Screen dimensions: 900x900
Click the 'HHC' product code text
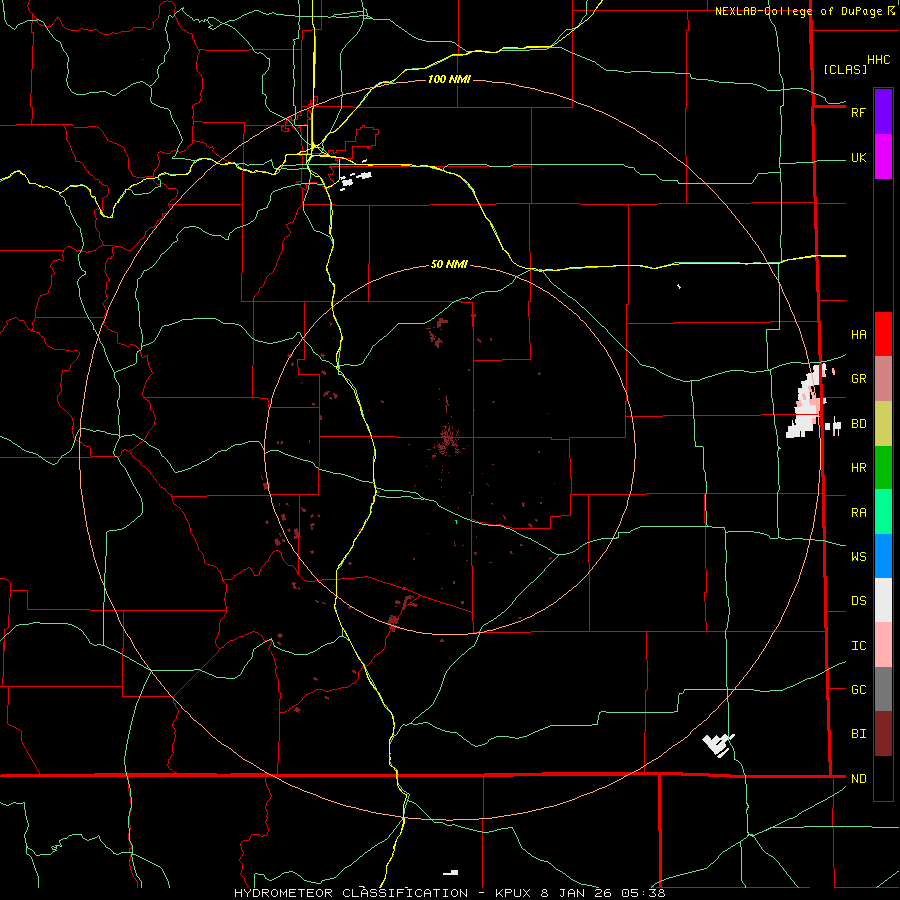click(878, 60)
